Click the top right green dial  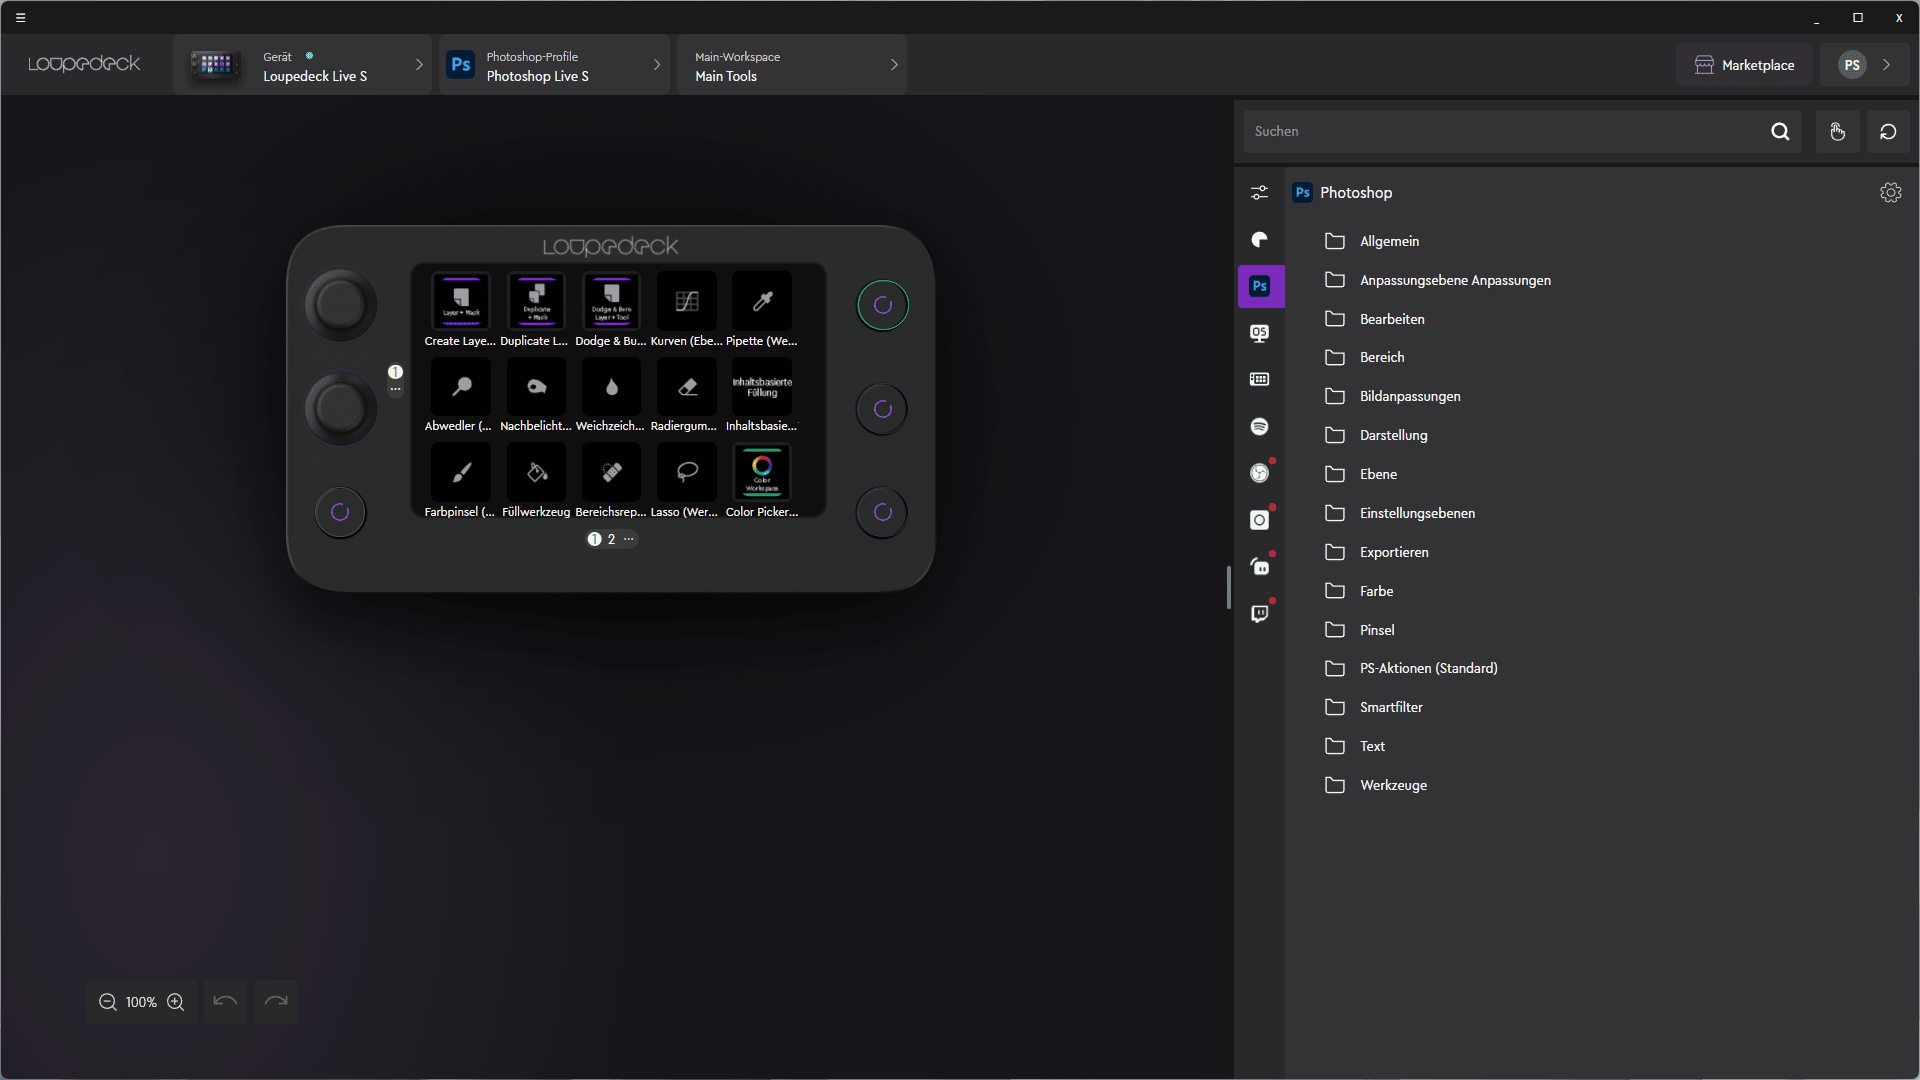[882, 305]
